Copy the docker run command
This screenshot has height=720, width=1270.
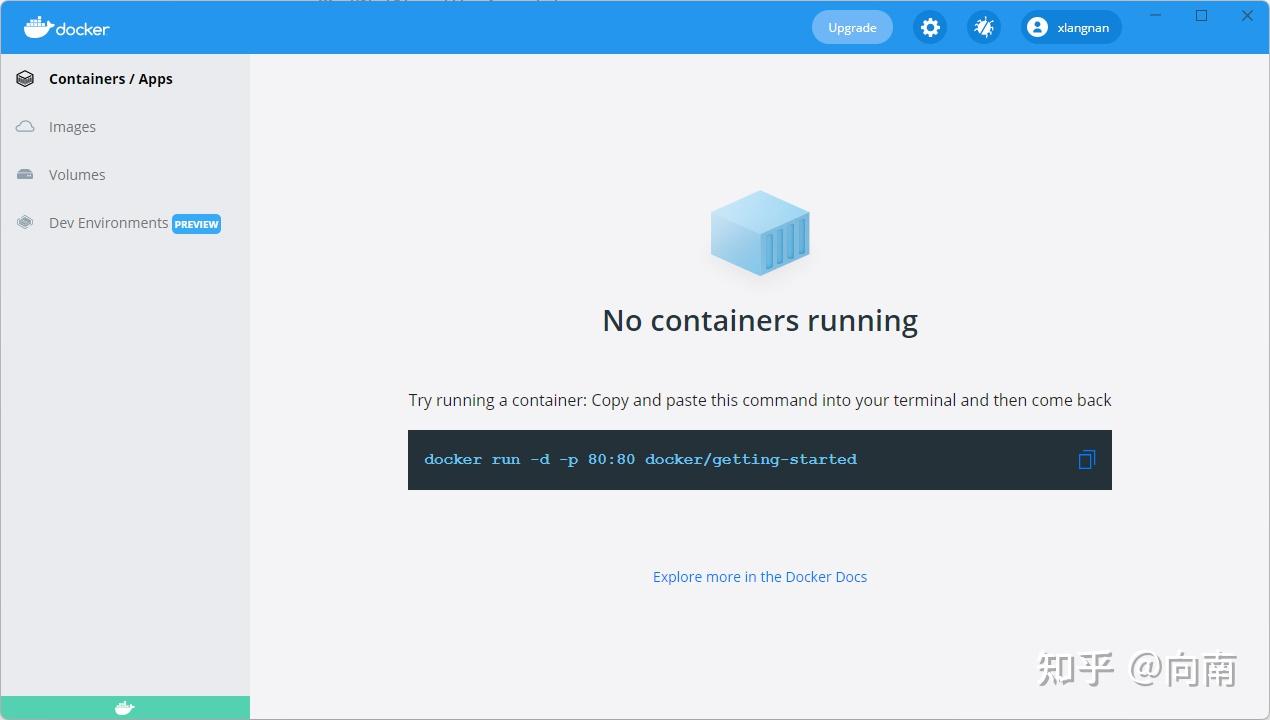click(1086, 459)
